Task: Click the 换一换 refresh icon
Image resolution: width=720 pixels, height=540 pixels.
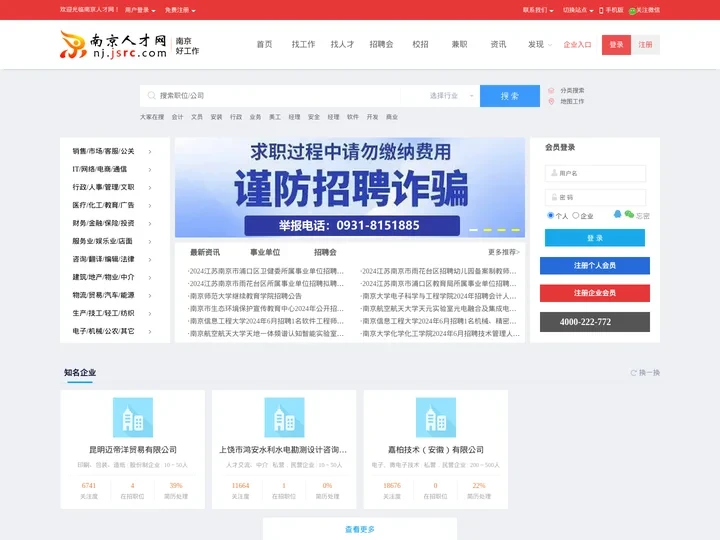Action: [633, 372]
